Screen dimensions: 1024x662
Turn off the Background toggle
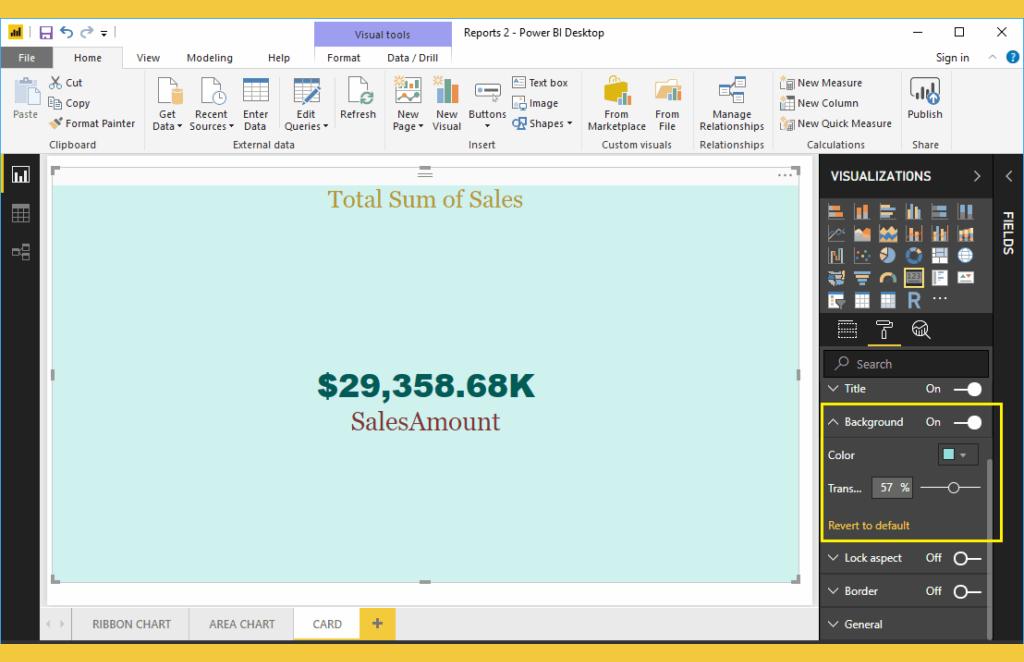coord(967,422)
